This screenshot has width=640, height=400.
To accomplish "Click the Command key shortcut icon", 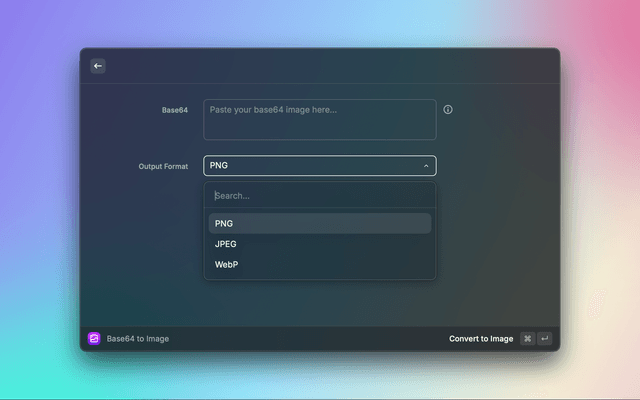I will click(527, 339).
